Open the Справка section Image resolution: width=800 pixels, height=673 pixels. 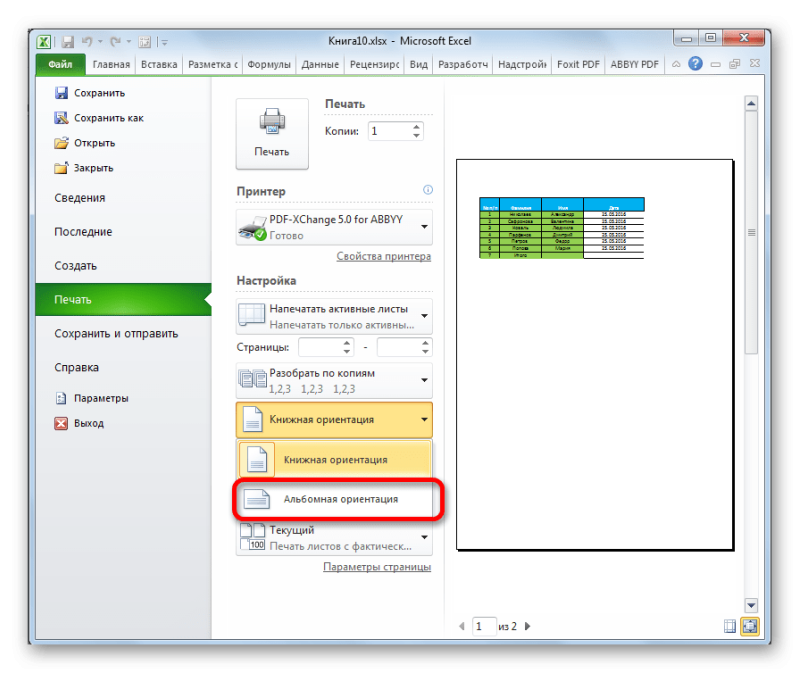[x=77, y=367]
